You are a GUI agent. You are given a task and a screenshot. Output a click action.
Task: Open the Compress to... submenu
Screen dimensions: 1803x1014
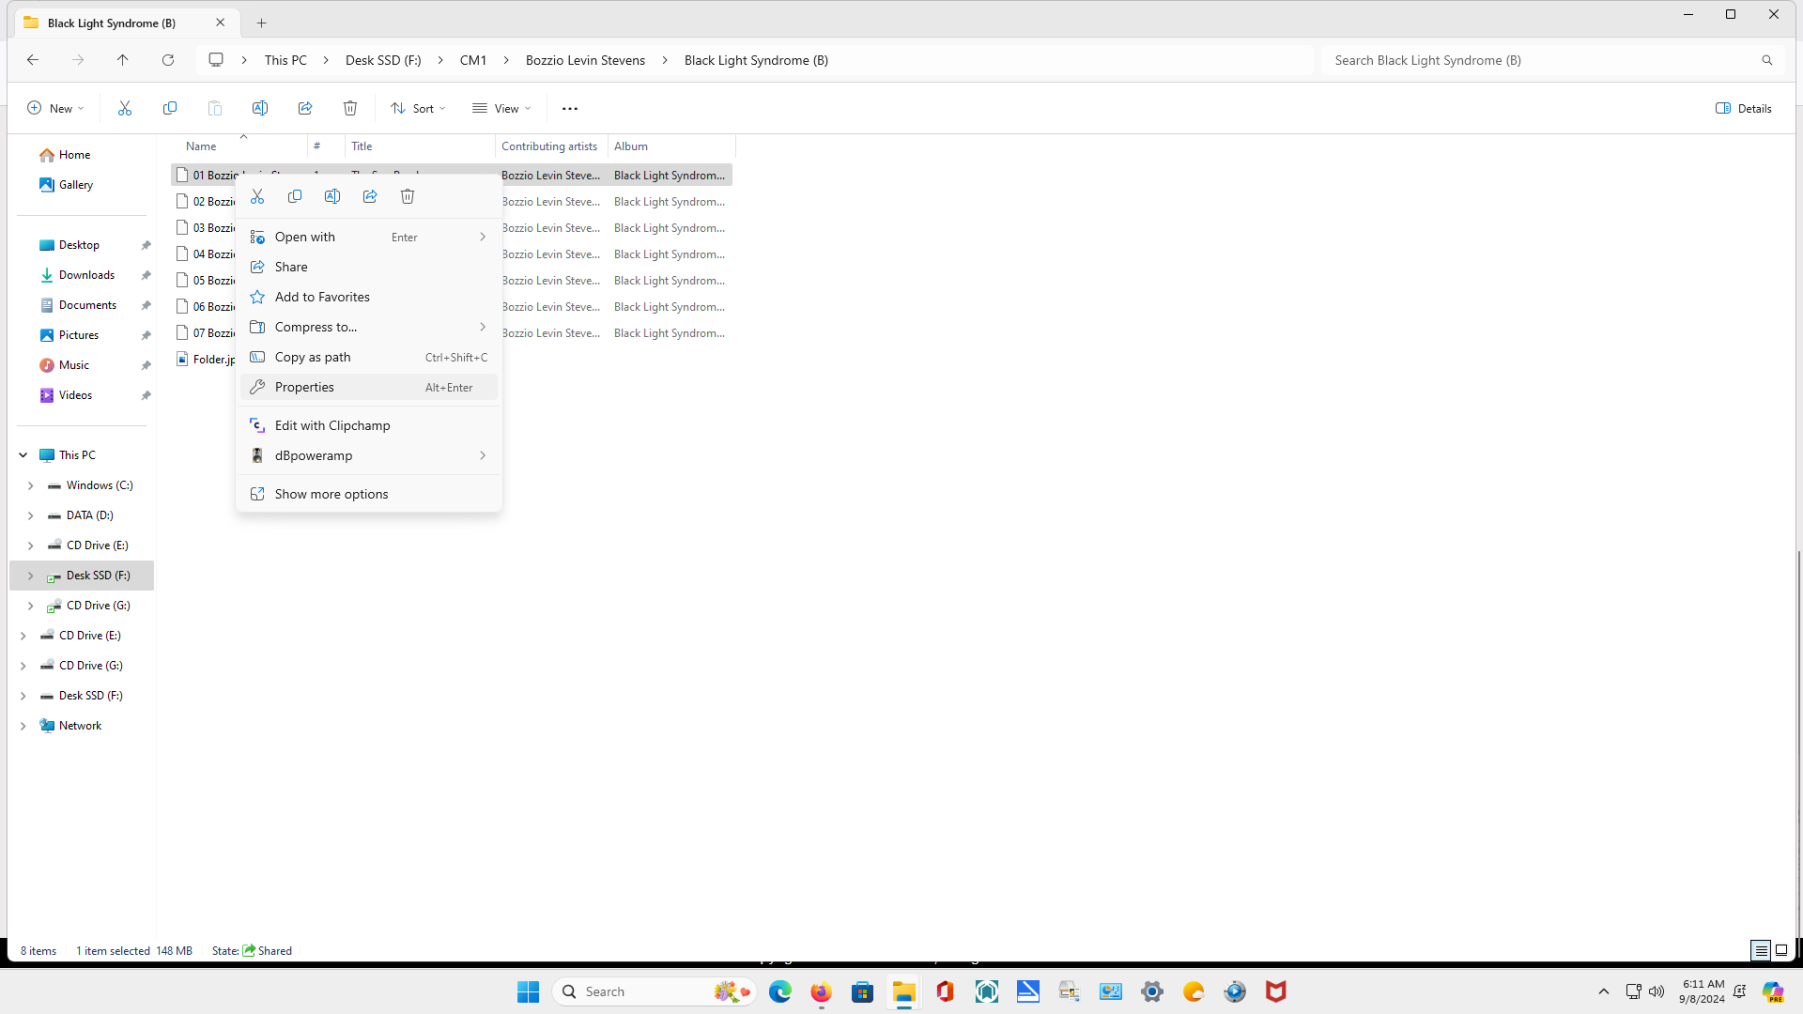pos(369,327)
